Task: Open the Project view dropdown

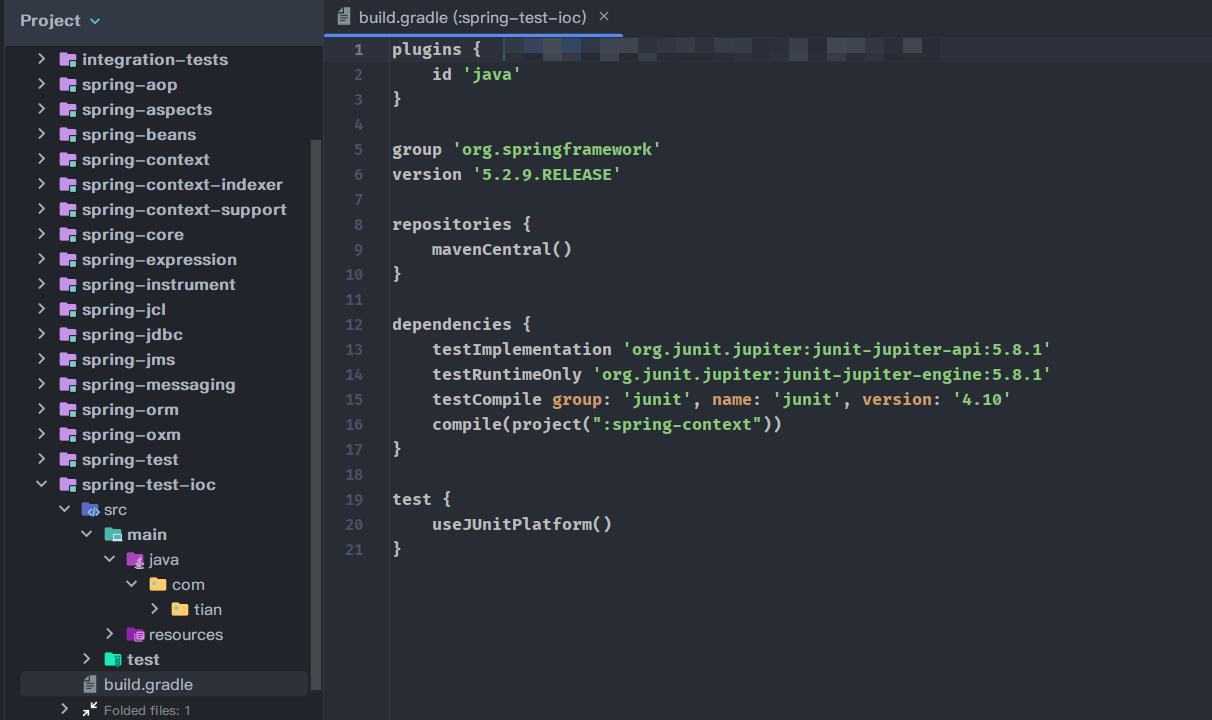Action: pos(95,21)
